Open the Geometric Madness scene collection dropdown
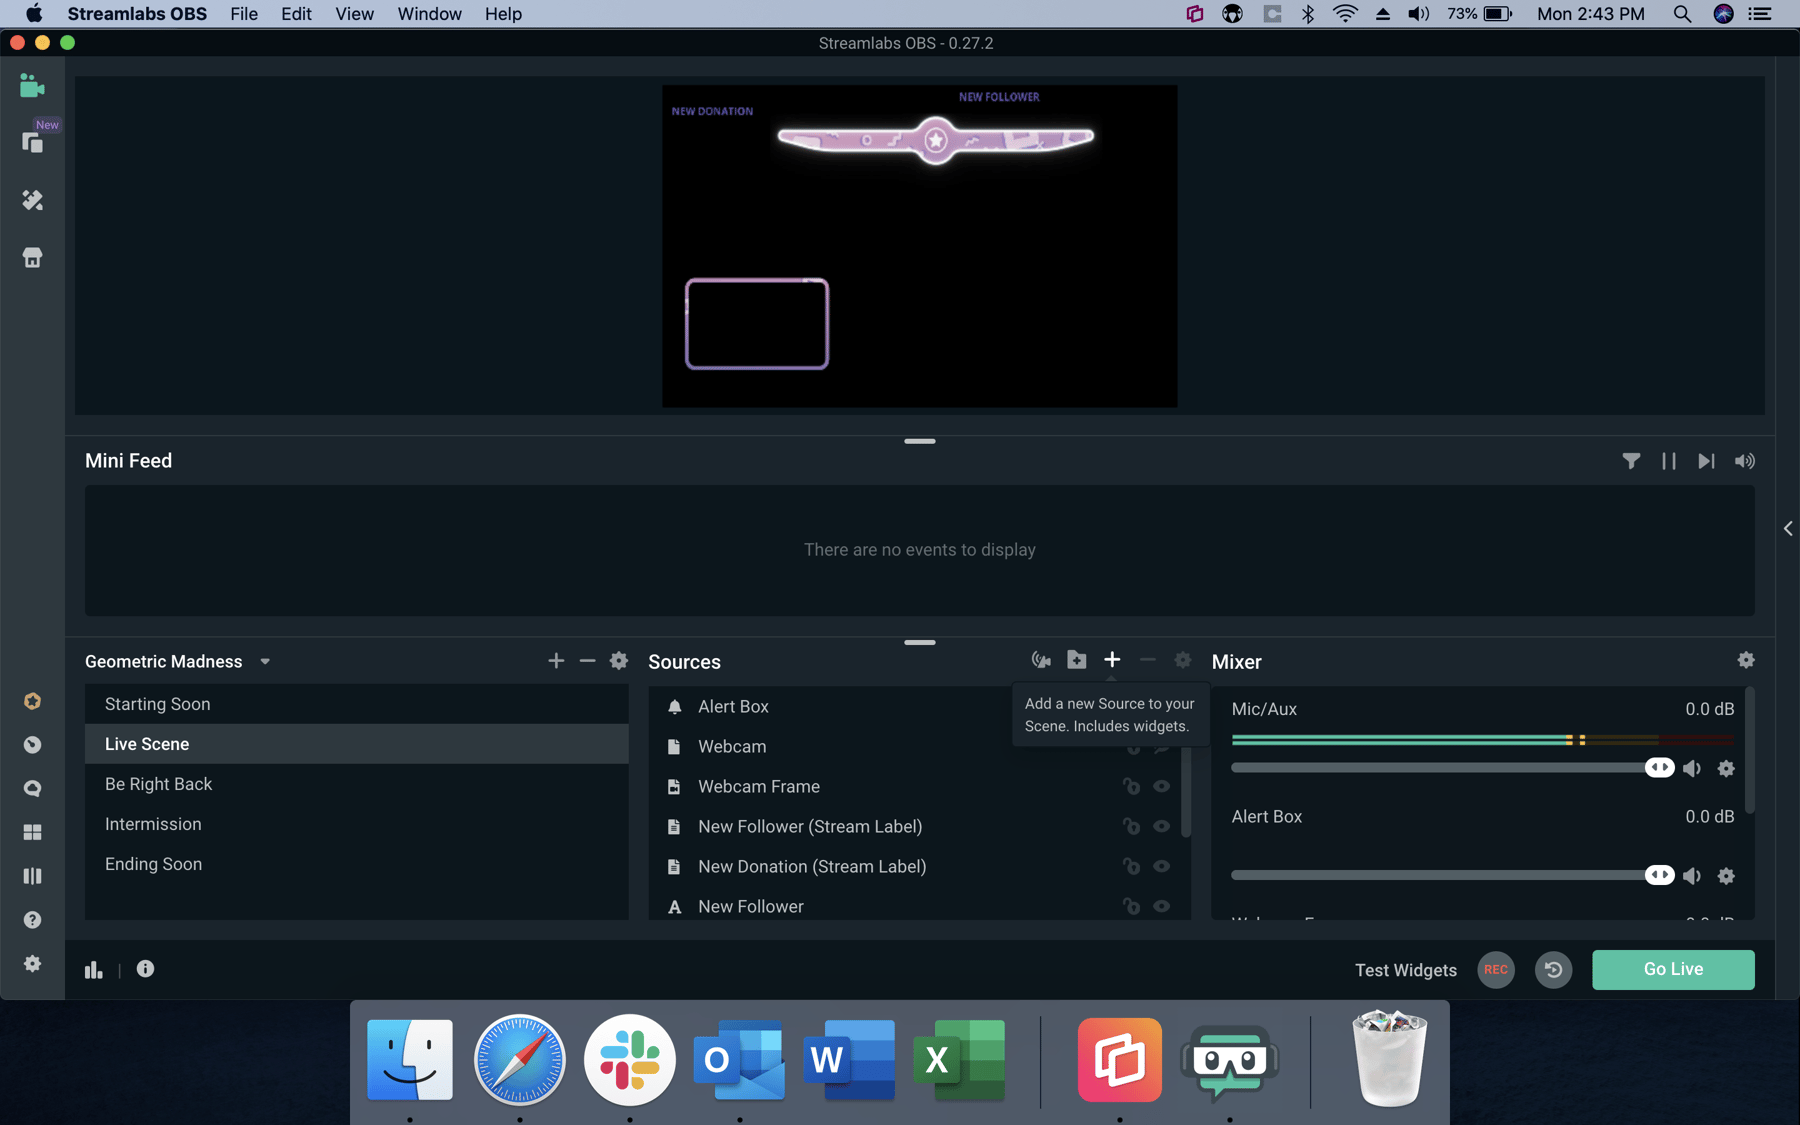Screen dimensions: 1800x1125 pos(265,661)
